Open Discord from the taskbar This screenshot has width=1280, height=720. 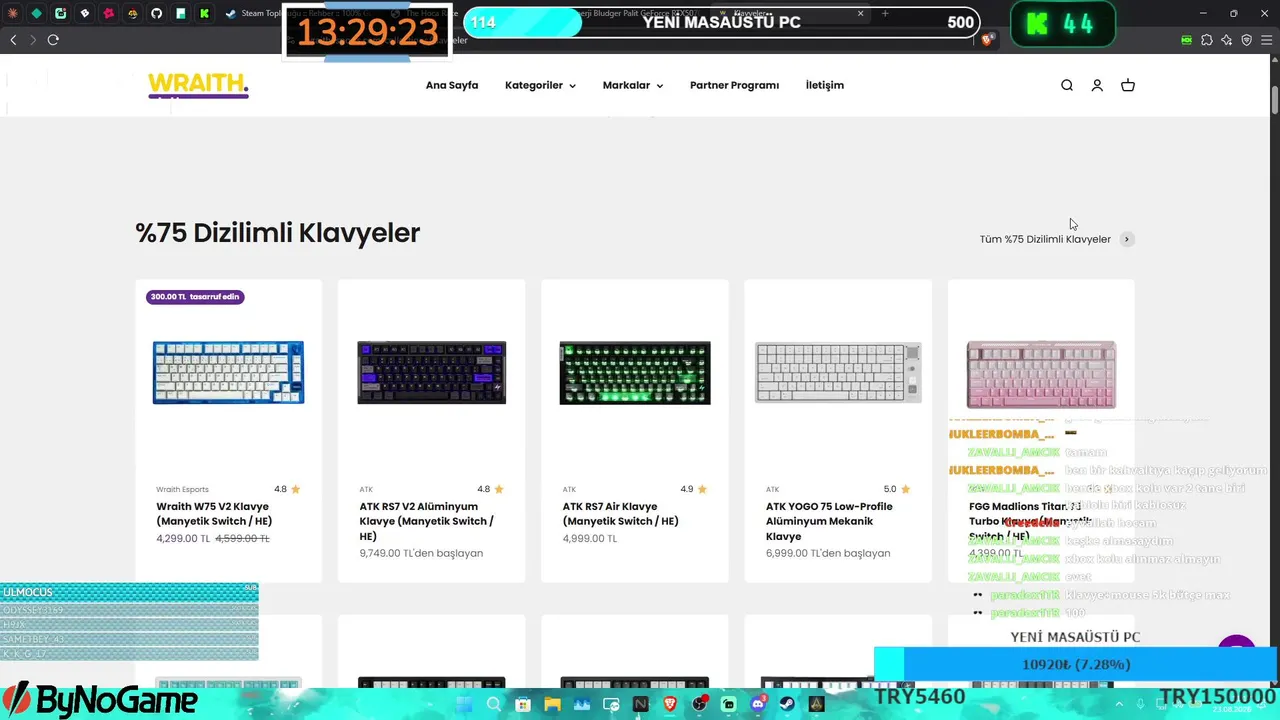pos(758,704)
